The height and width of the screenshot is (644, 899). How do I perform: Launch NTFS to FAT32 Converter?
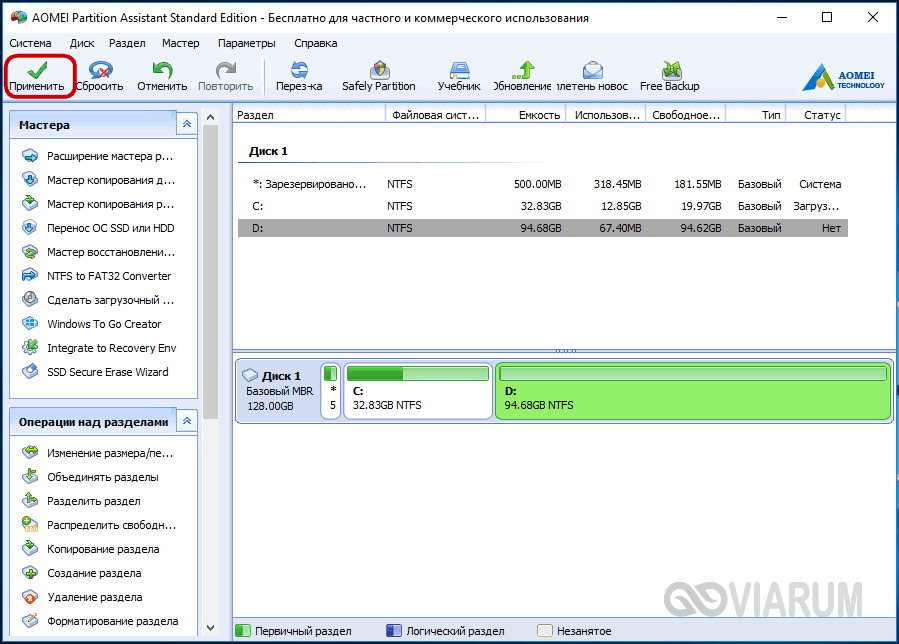point(108,276)
